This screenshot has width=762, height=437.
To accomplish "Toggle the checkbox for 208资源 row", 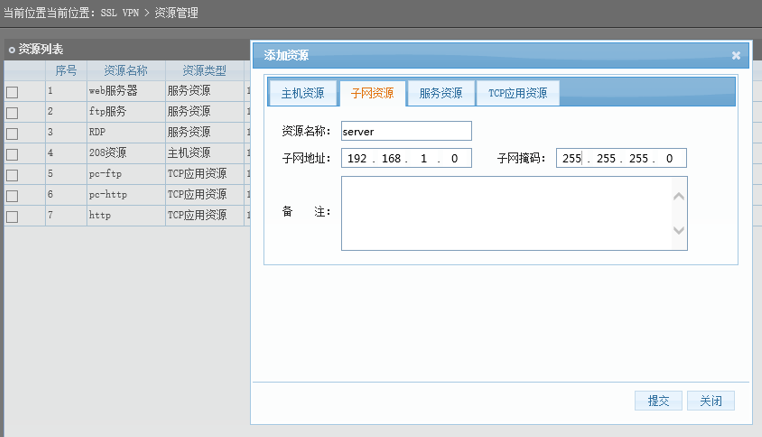I will pos(12,154).
